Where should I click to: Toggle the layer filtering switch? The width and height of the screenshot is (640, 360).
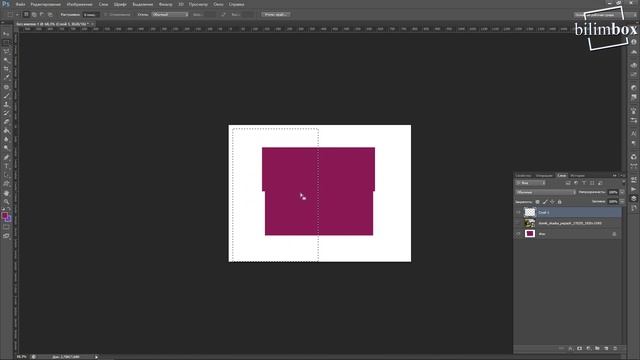coord(623,183)
